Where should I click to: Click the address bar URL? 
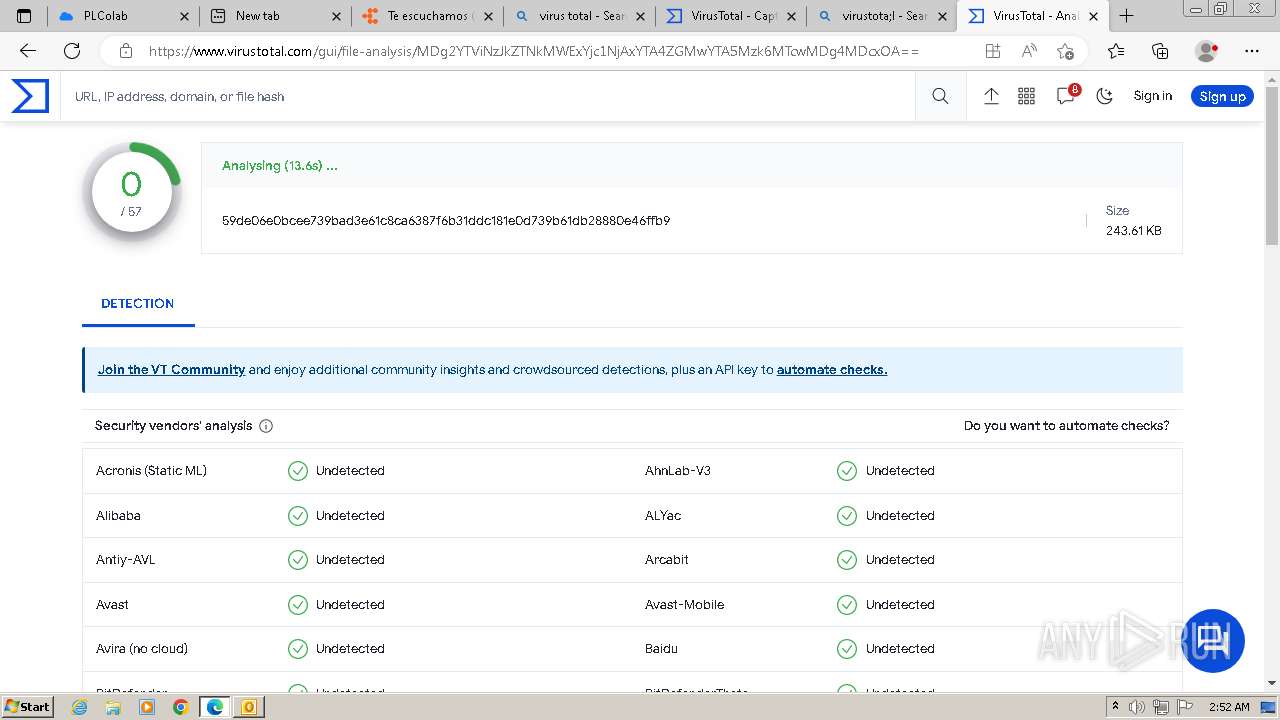tap(534, 51)
